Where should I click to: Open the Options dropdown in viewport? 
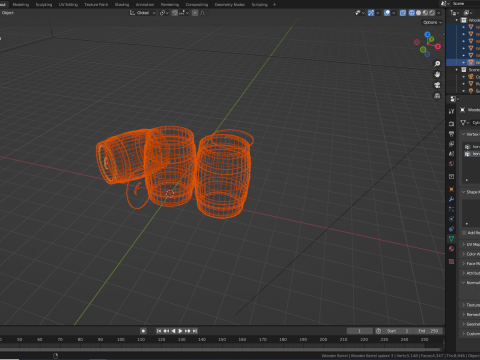432,22
